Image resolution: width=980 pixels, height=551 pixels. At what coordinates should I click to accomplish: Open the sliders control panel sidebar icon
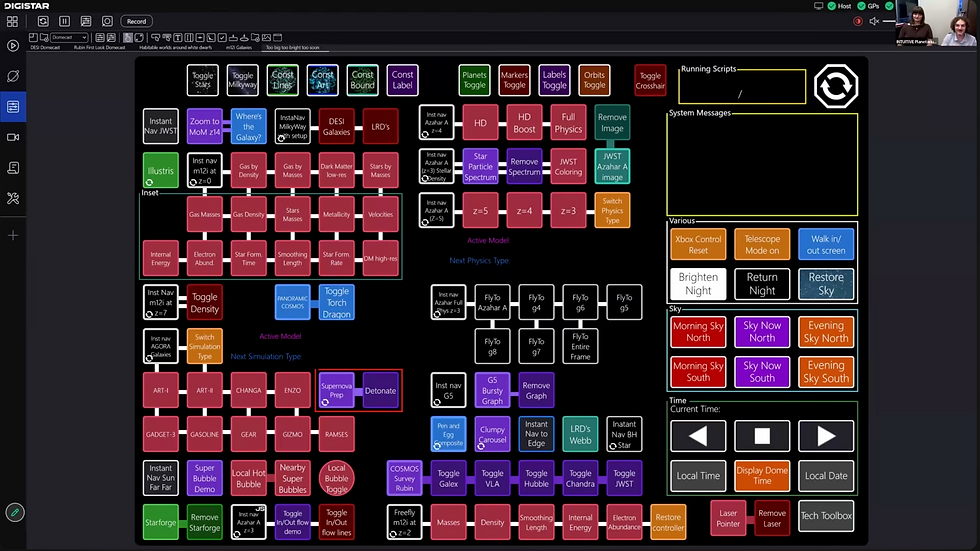tap(12, 107)
